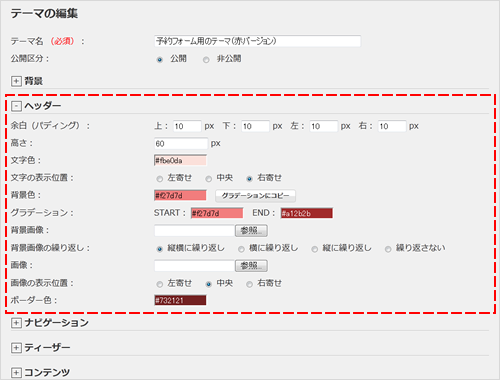
Task: Focus the top padding 上 field
Action: click(x=187, y=126)
